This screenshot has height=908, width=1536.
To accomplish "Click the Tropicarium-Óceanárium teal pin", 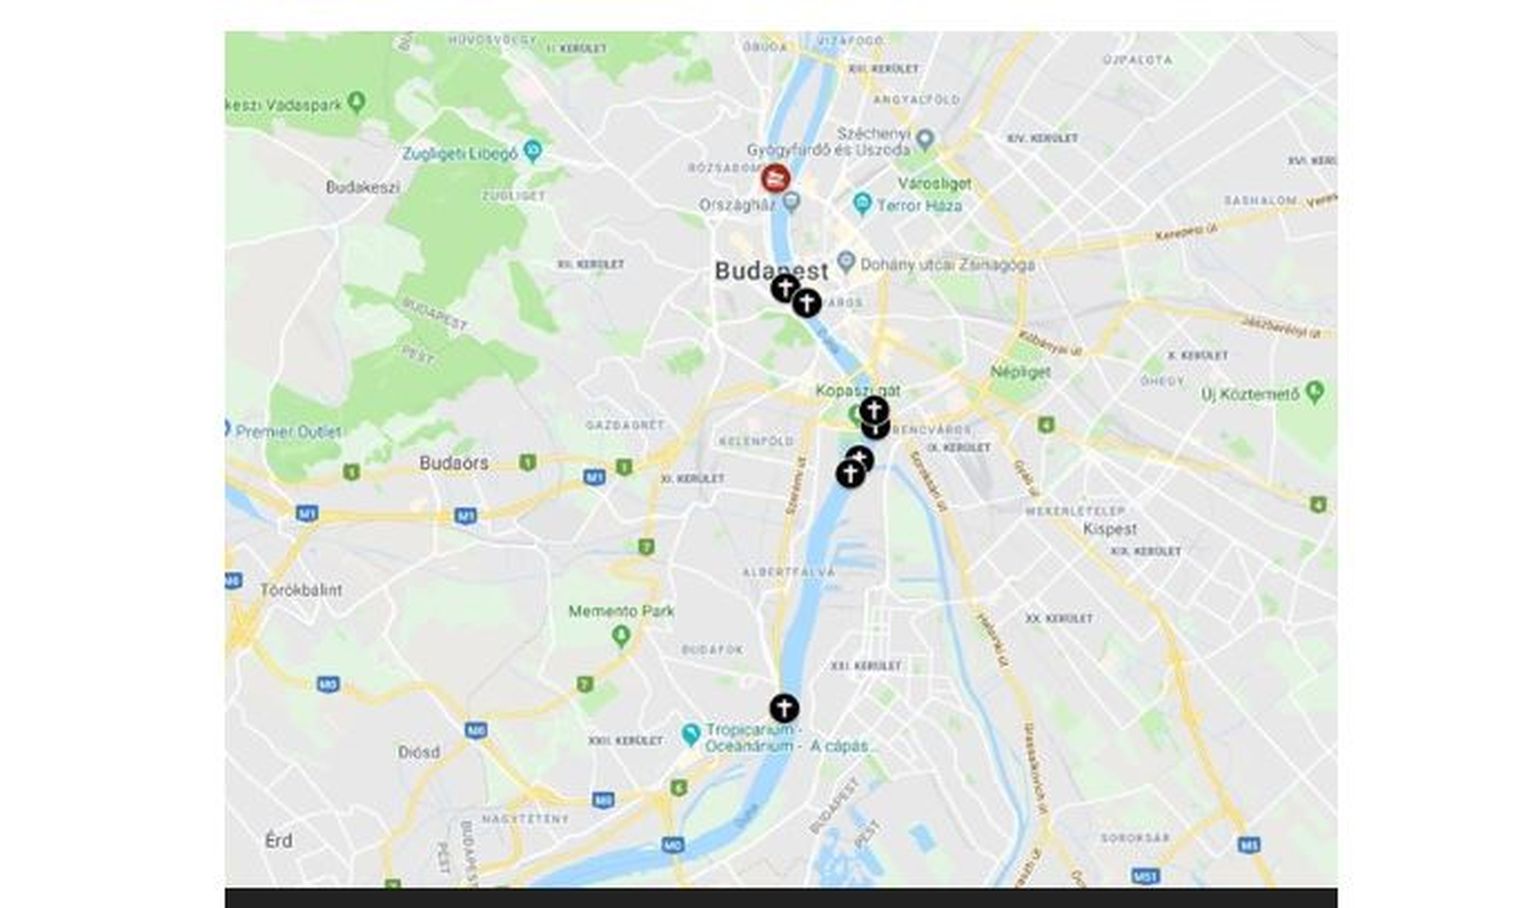I will [690, 735].
